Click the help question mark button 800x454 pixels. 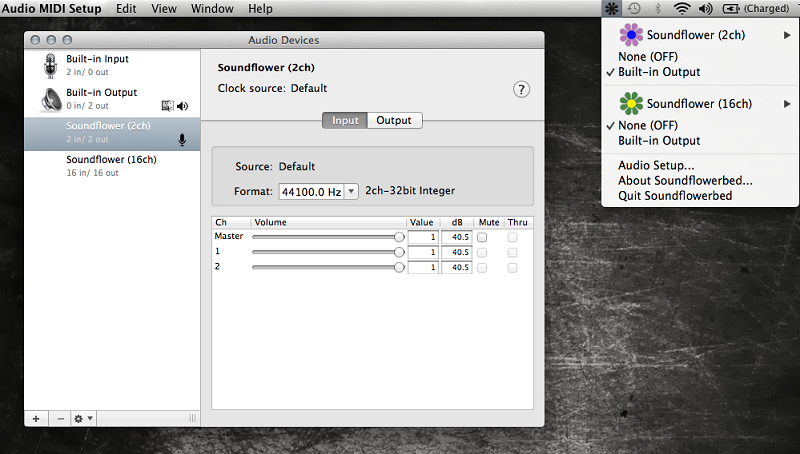tap(521, 90)
